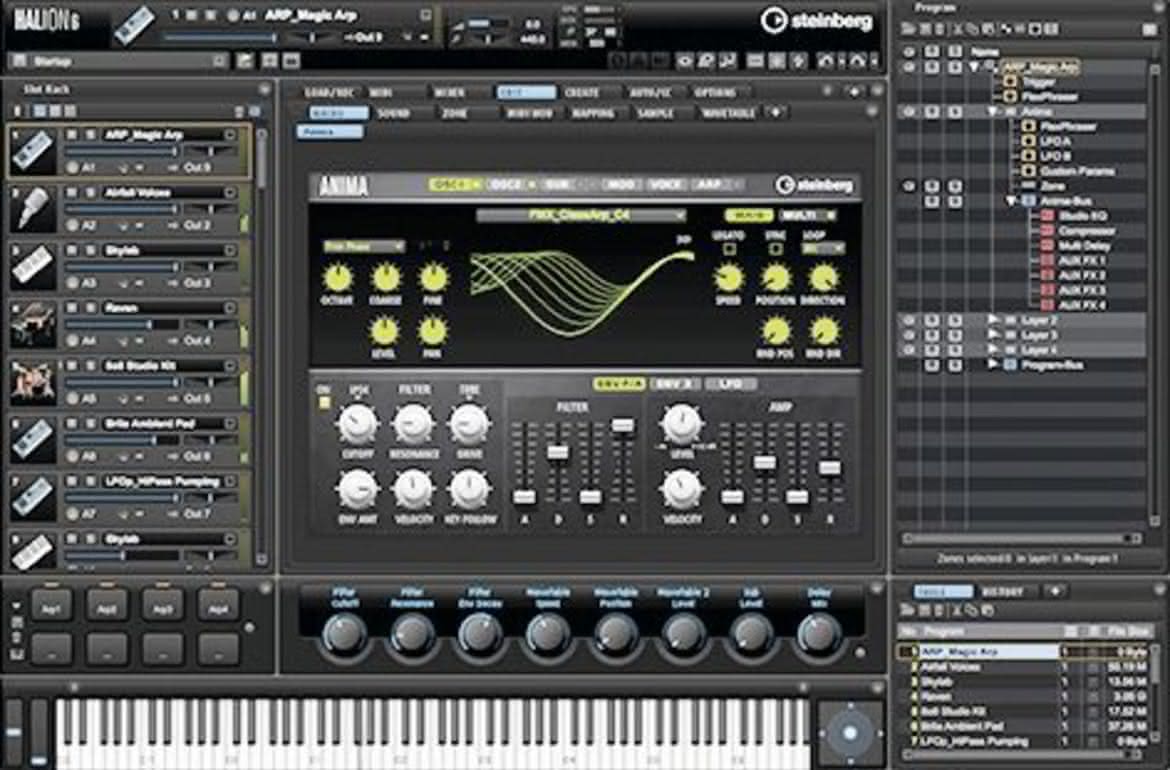1170x770 pixels.
Task: Click the header program icon beside ARP_Magic Arp
Action: 134,25
